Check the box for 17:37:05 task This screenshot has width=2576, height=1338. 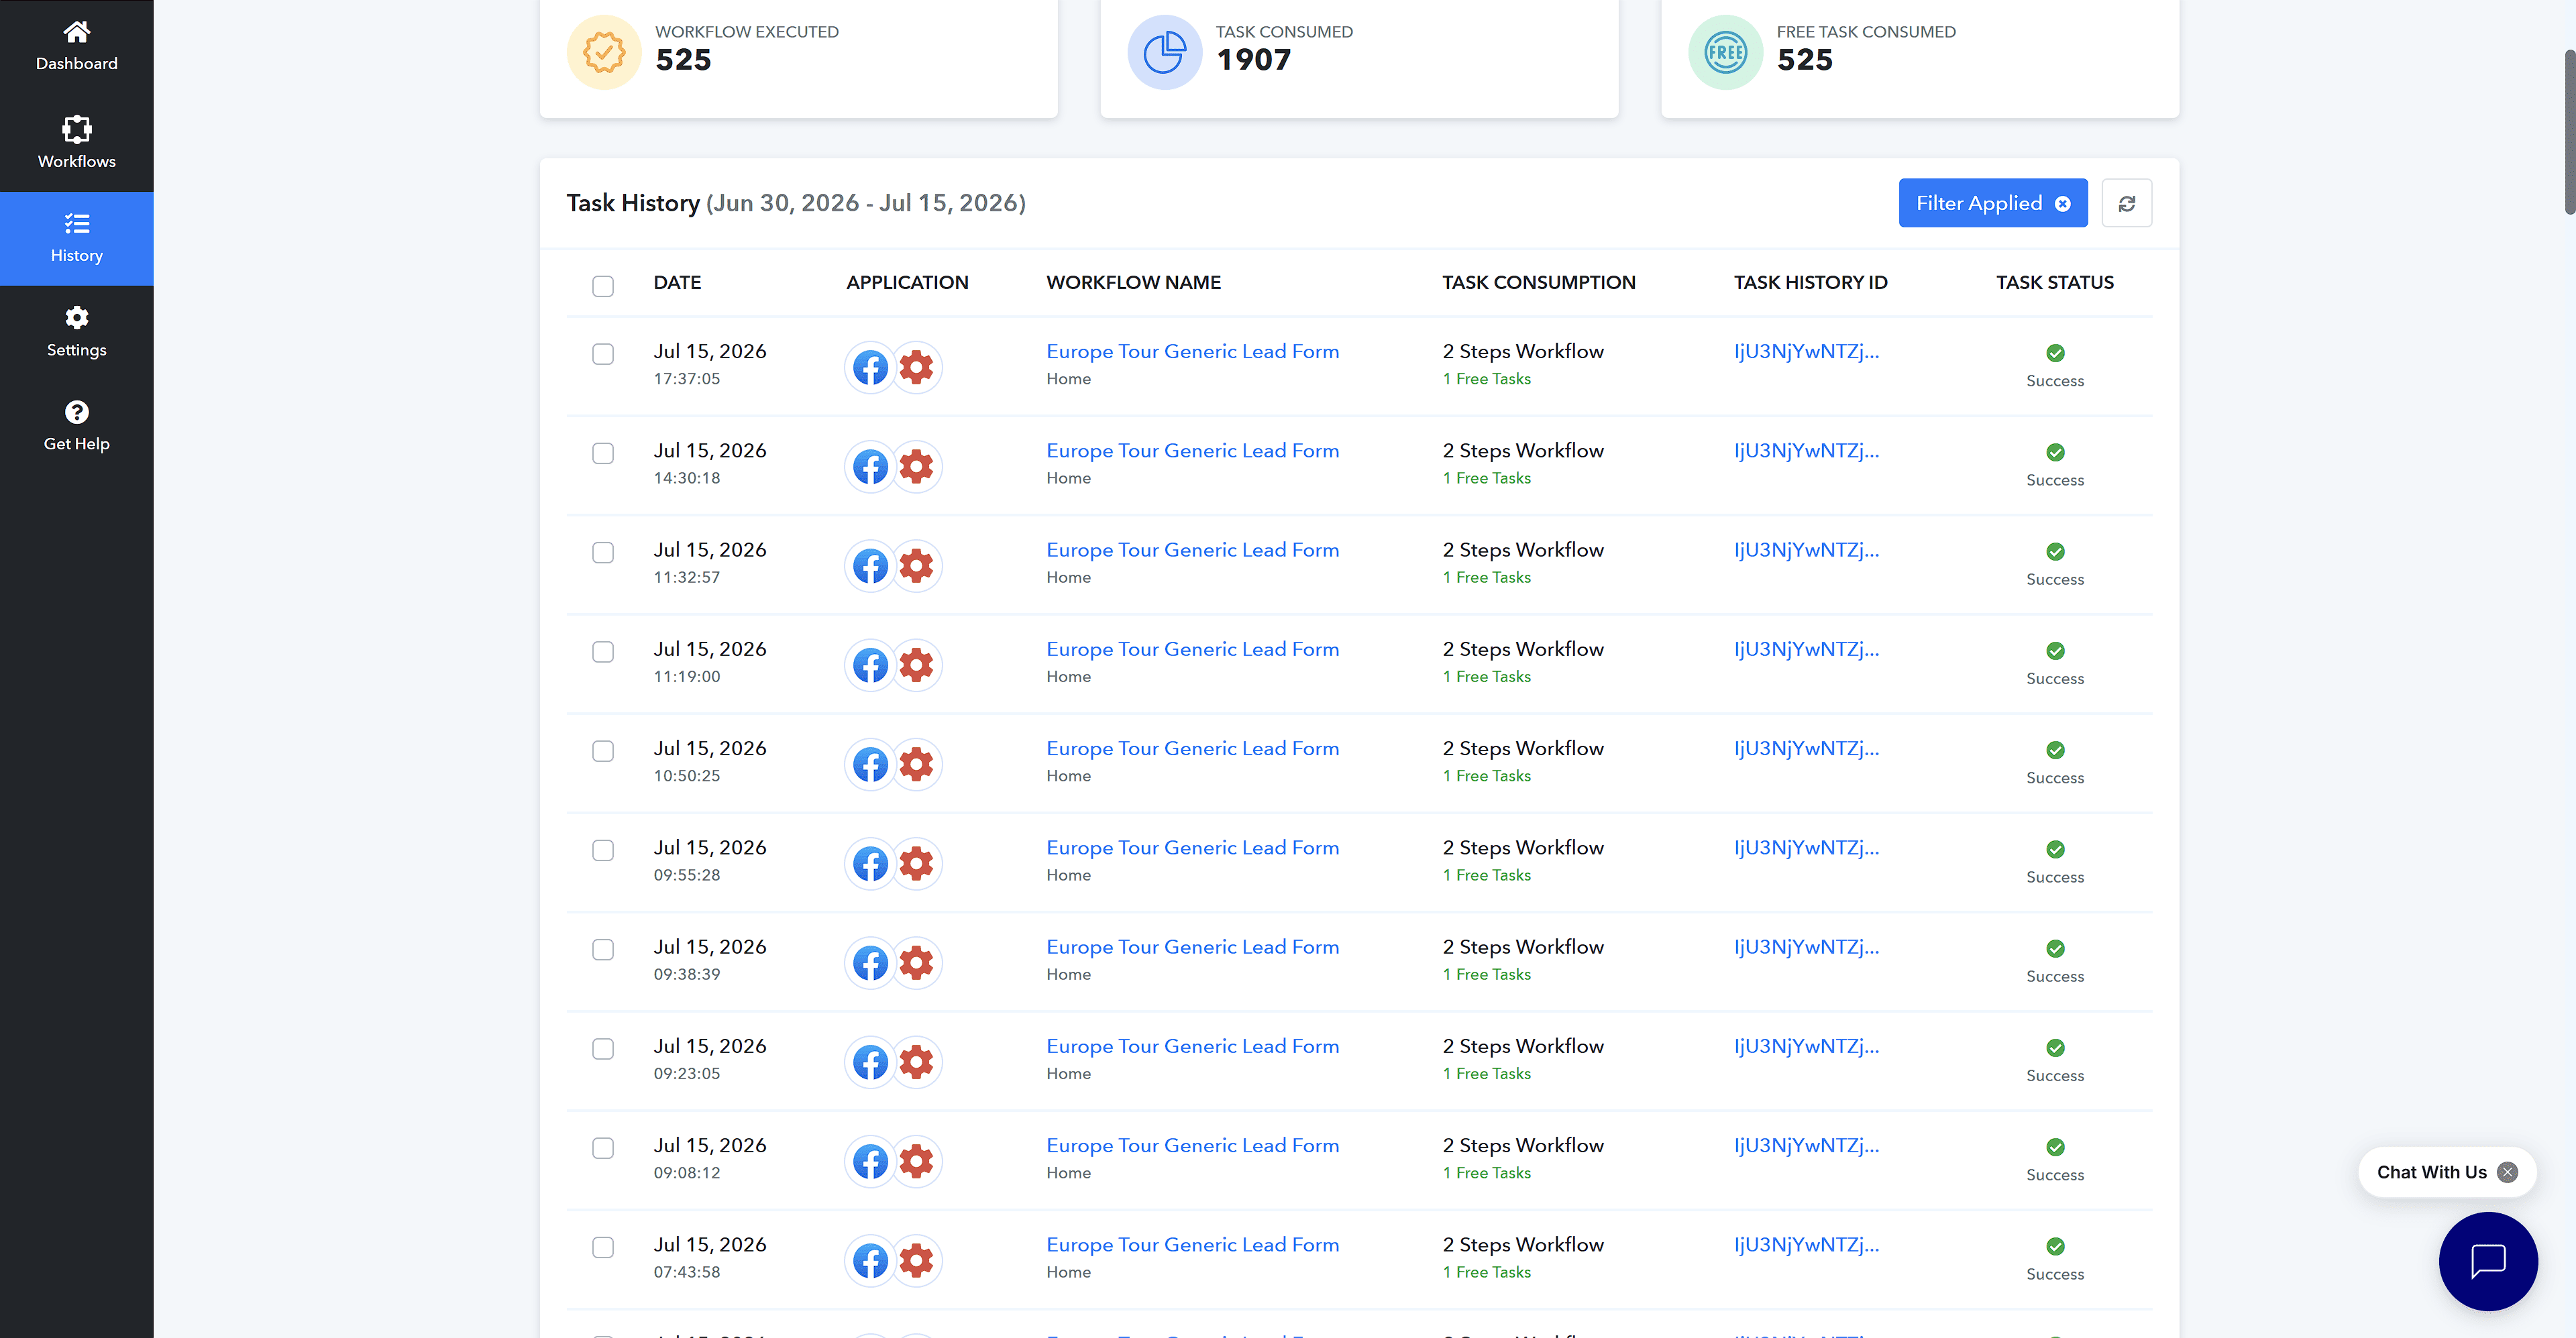pos(603,354)
